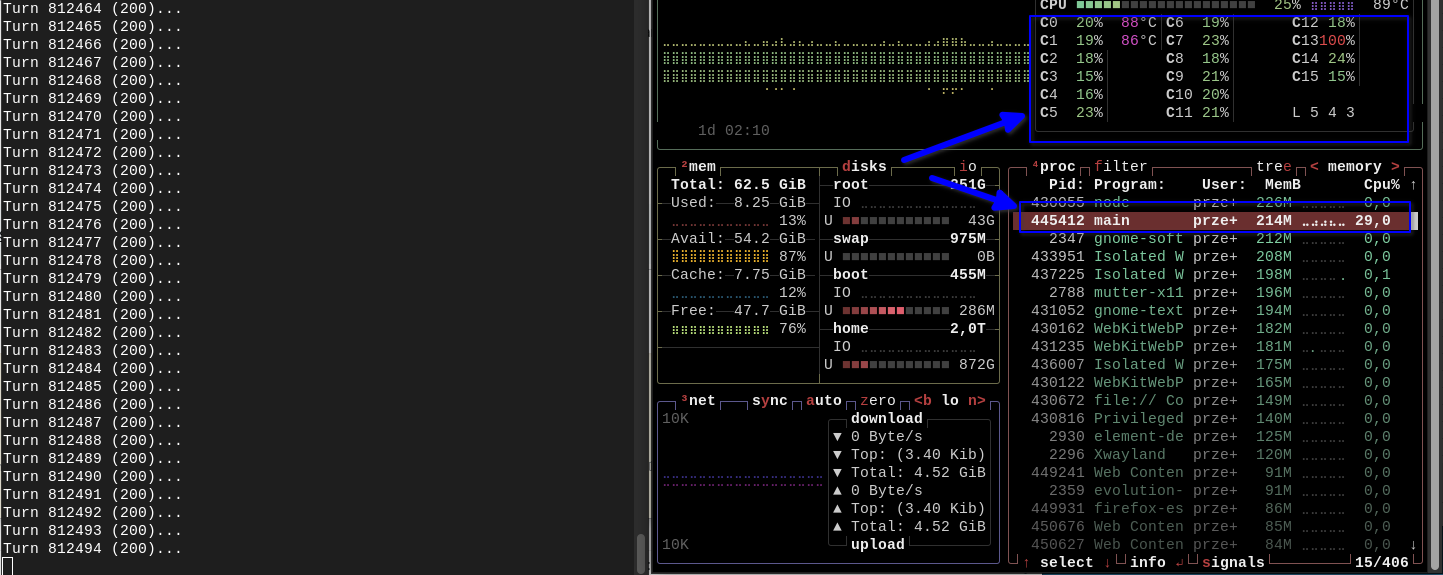Toggle the disks panel display
The width and height of the screenshot is (1443, 575).
tap(864, 167)
